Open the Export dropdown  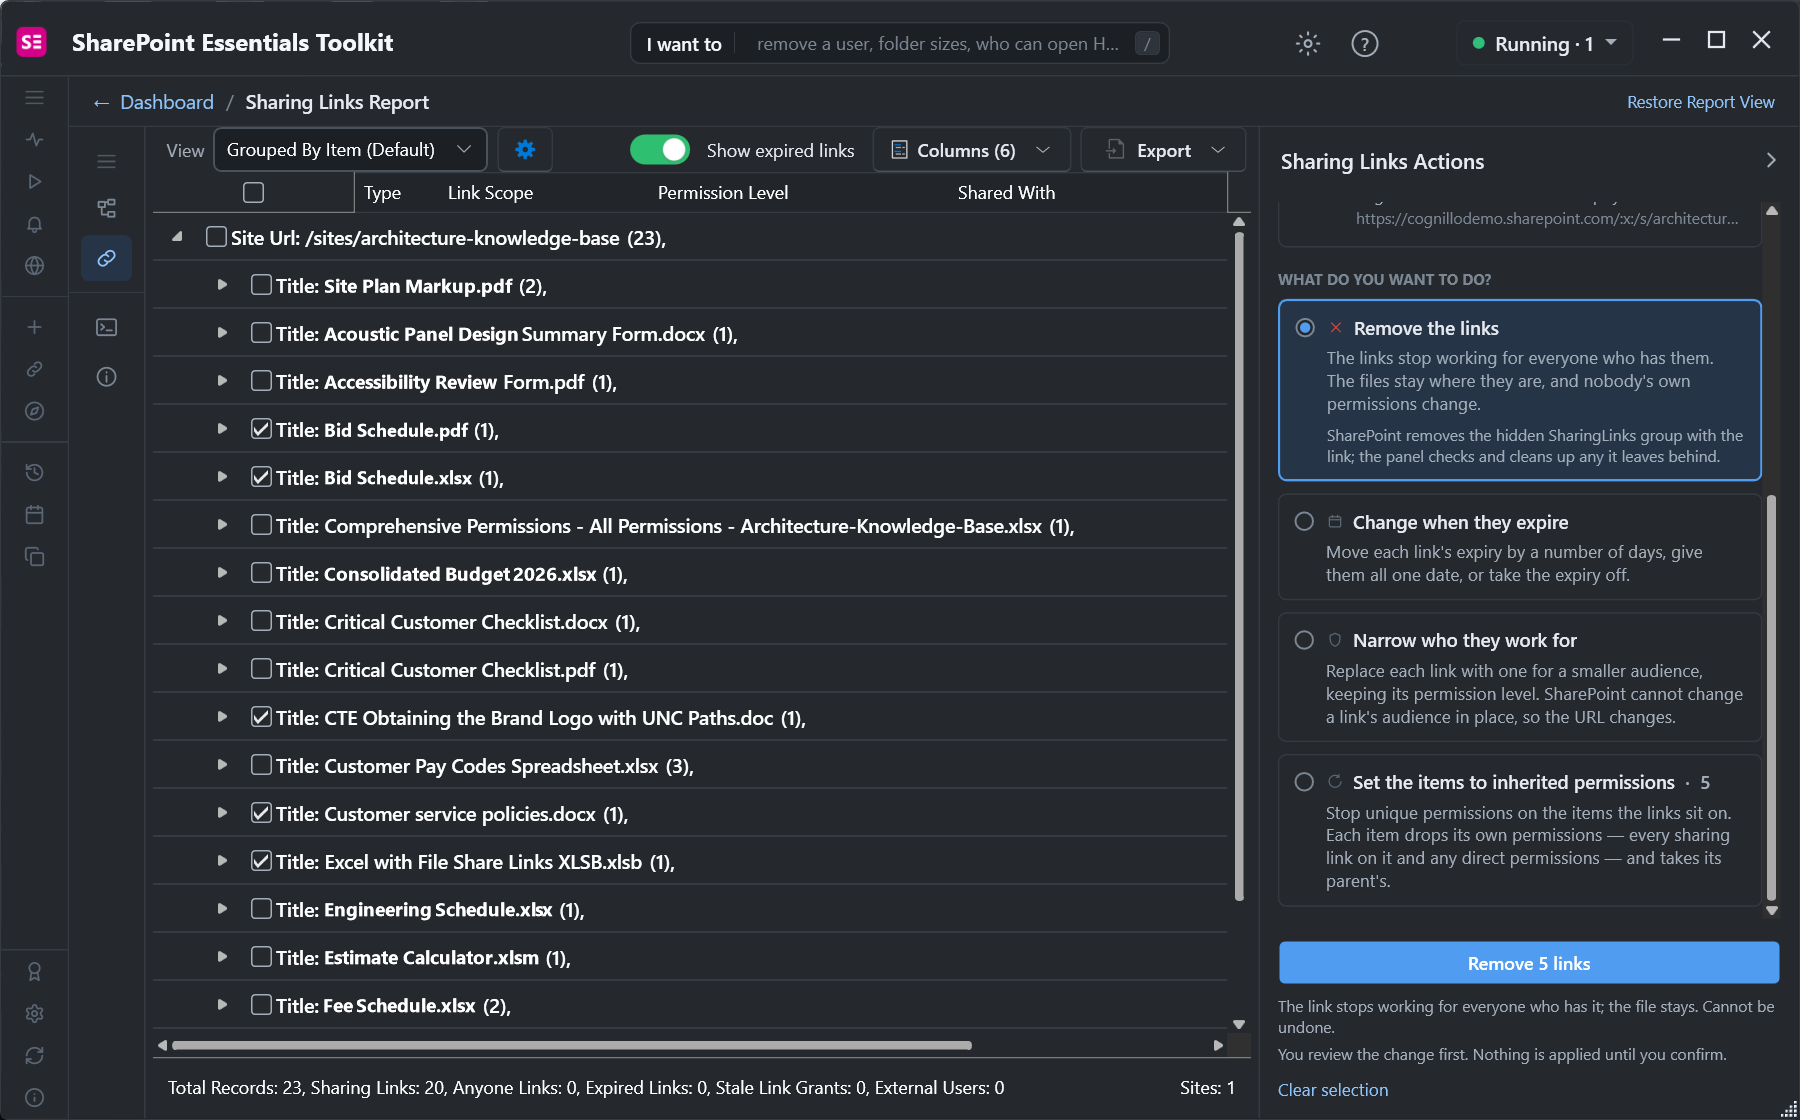point(1164,150)
